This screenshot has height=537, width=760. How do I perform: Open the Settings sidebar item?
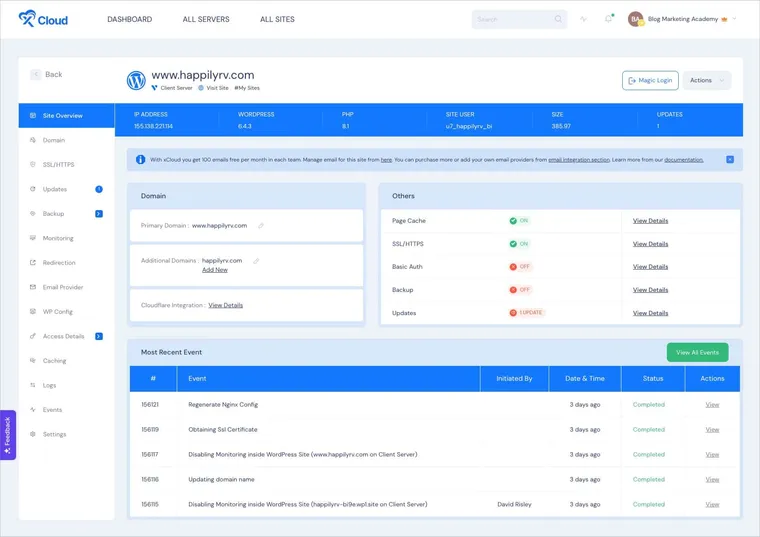tap(66, 434)
